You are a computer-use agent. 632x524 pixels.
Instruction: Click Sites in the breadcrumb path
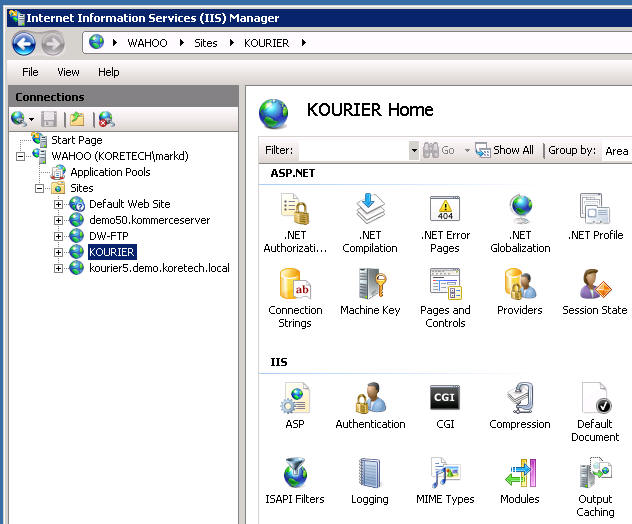[x=206, y=43]
